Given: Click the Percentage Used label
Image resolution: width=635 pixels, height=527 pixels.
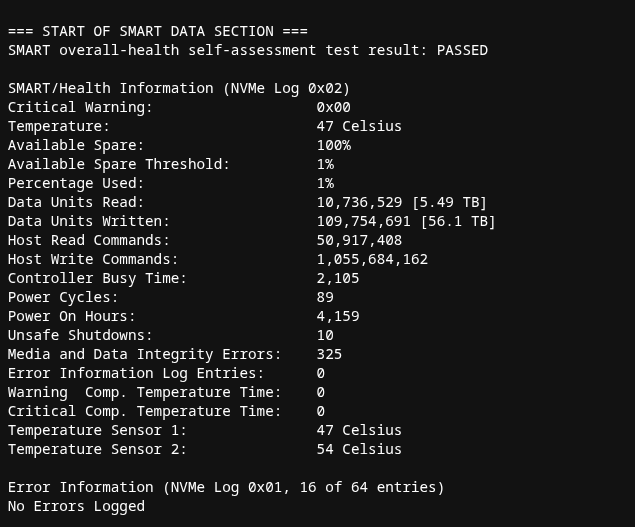Looking at the screenshot, I should (76, 183).
